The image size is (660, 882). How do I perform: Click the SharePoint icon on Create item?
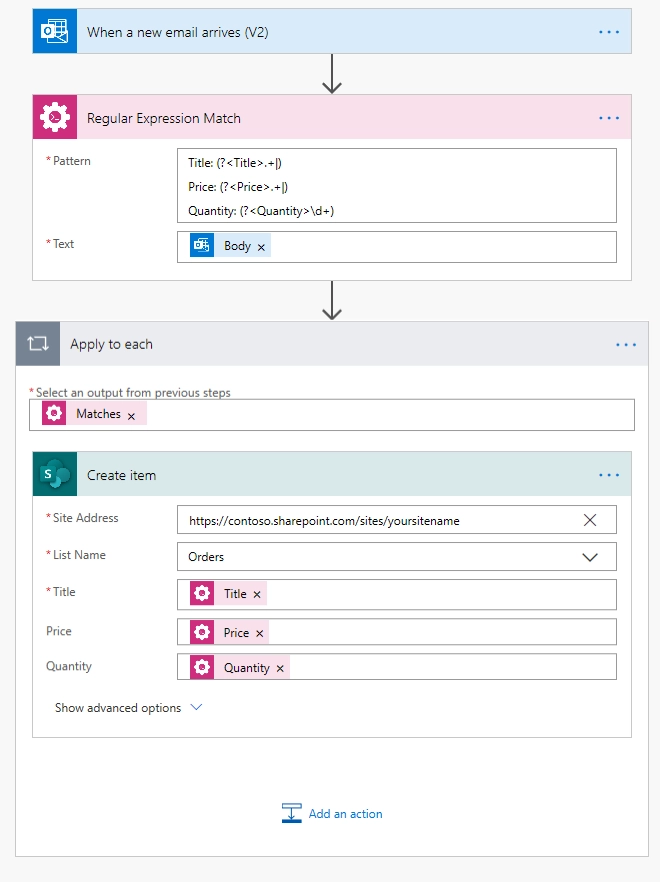point(55,474)
